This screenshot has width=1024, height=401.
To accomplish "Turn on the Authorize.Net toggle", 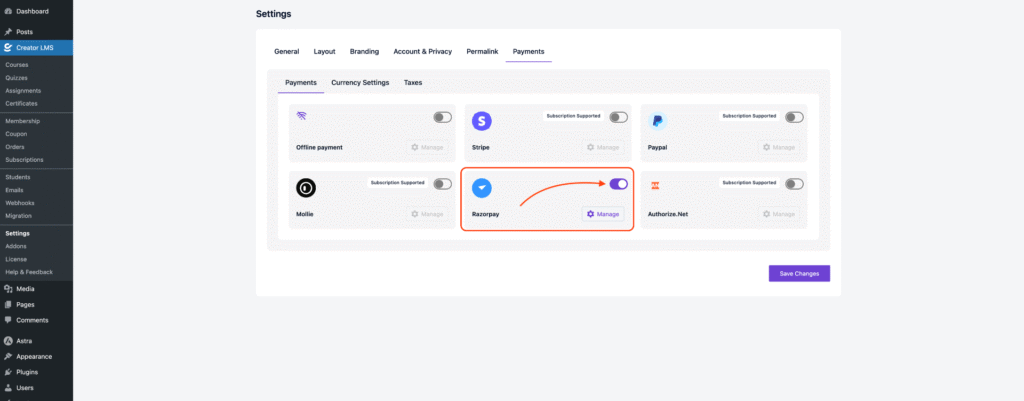I will (x=795, y=184).
